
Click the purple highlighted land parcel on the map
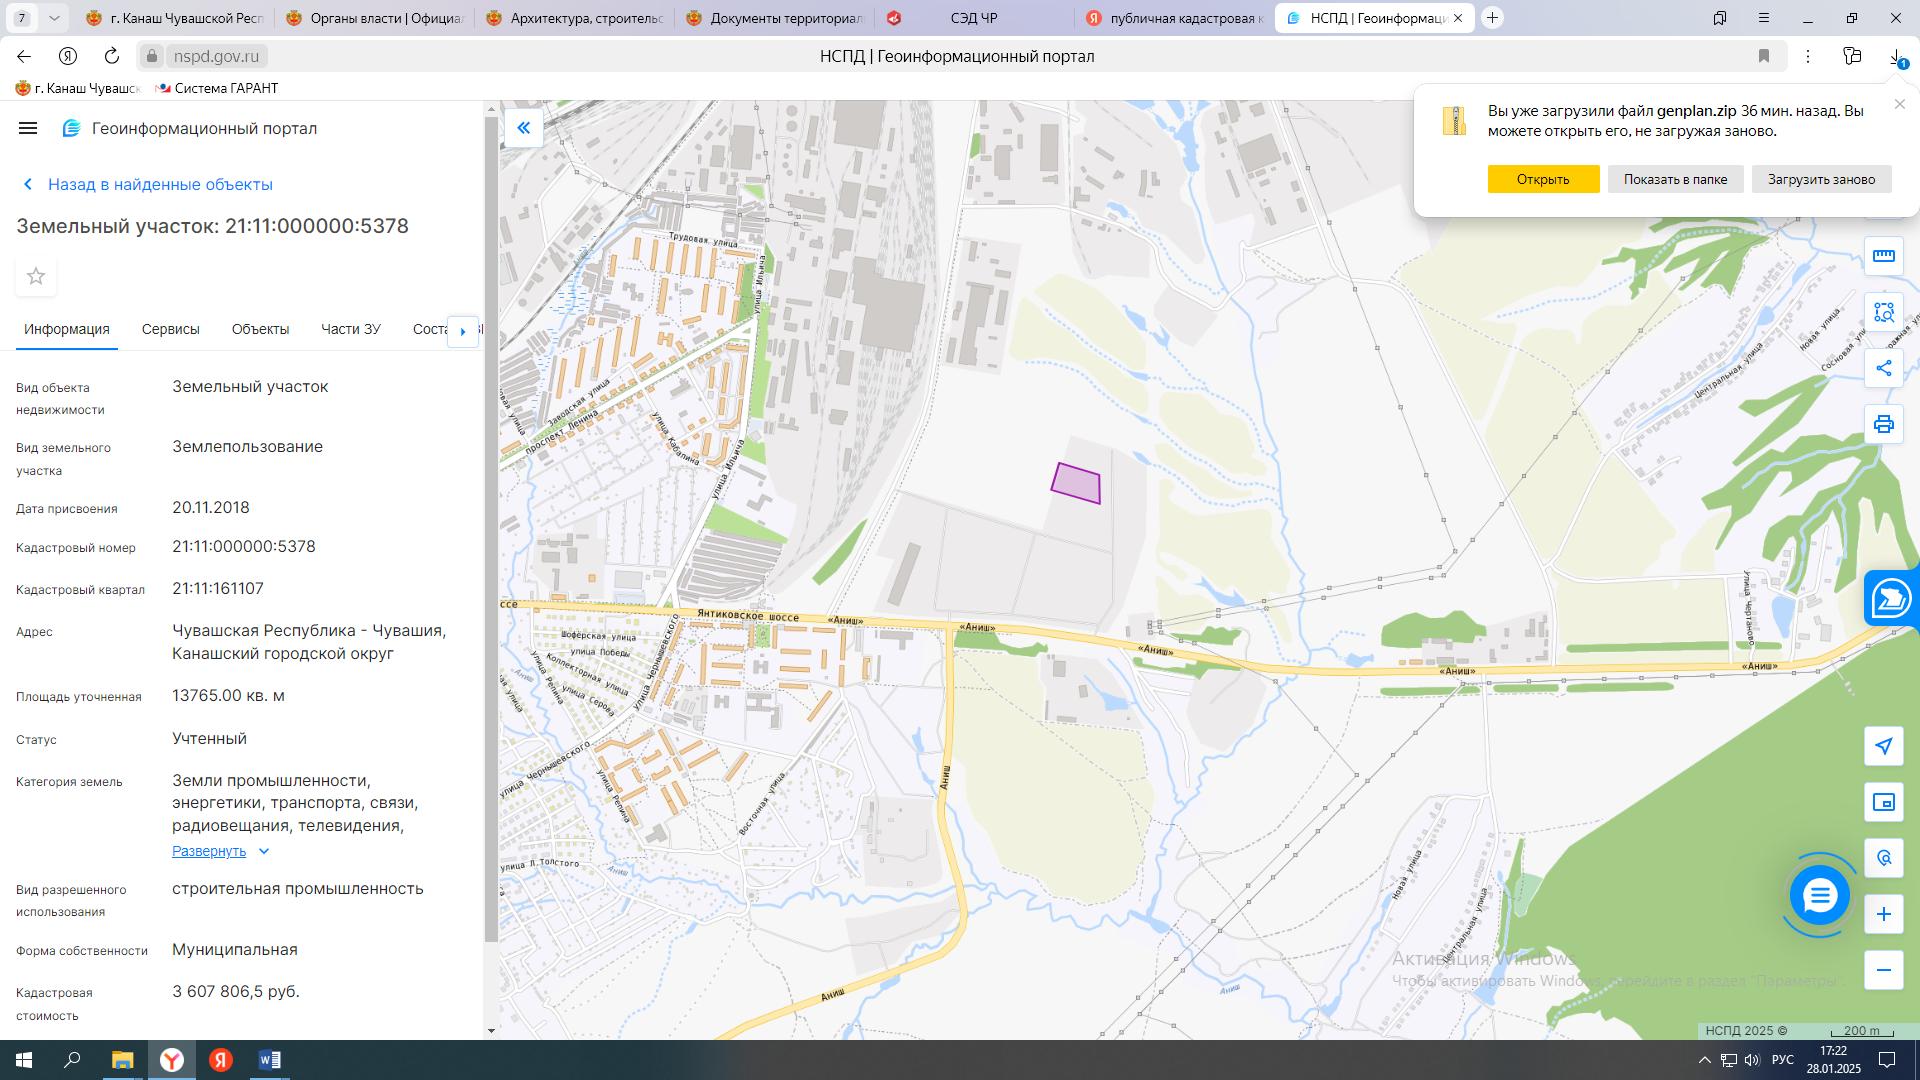[x=1078, y=485]
